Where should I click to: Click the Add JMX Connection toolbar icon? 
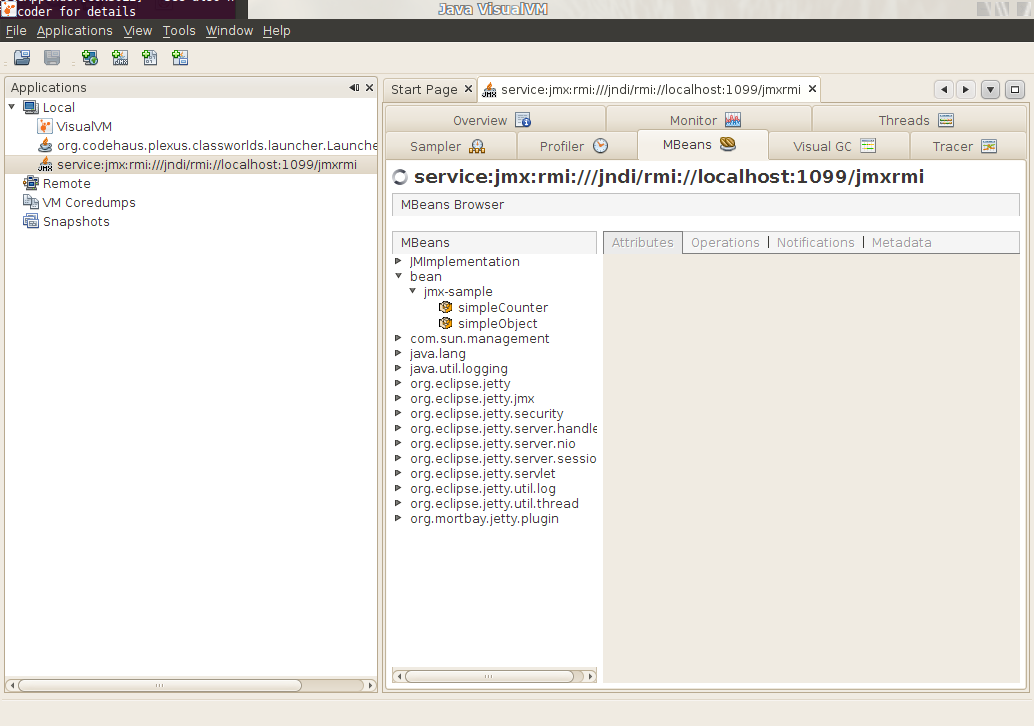coord(120,58)
